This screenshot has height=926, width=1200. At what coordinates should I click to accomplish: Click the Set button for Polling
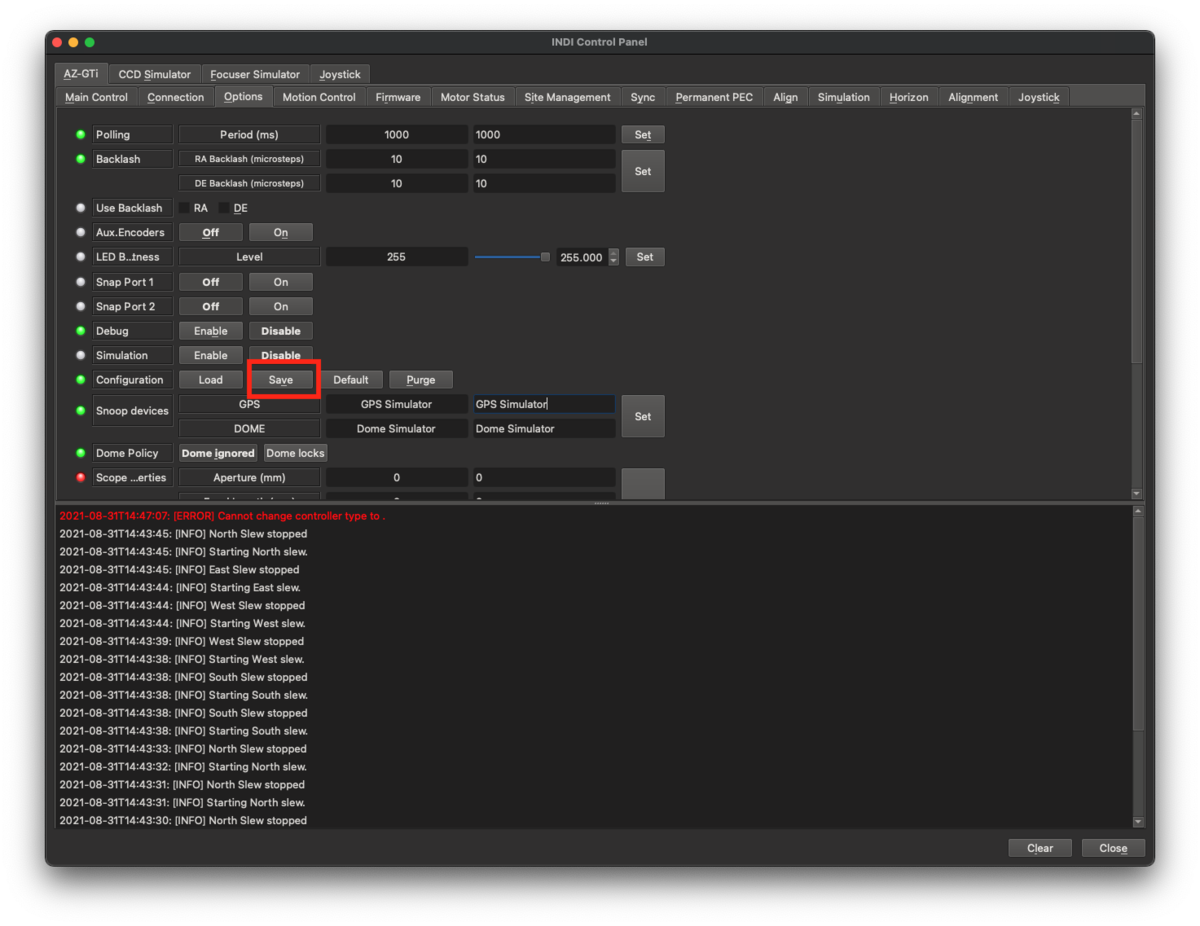(x=643, y=135)
